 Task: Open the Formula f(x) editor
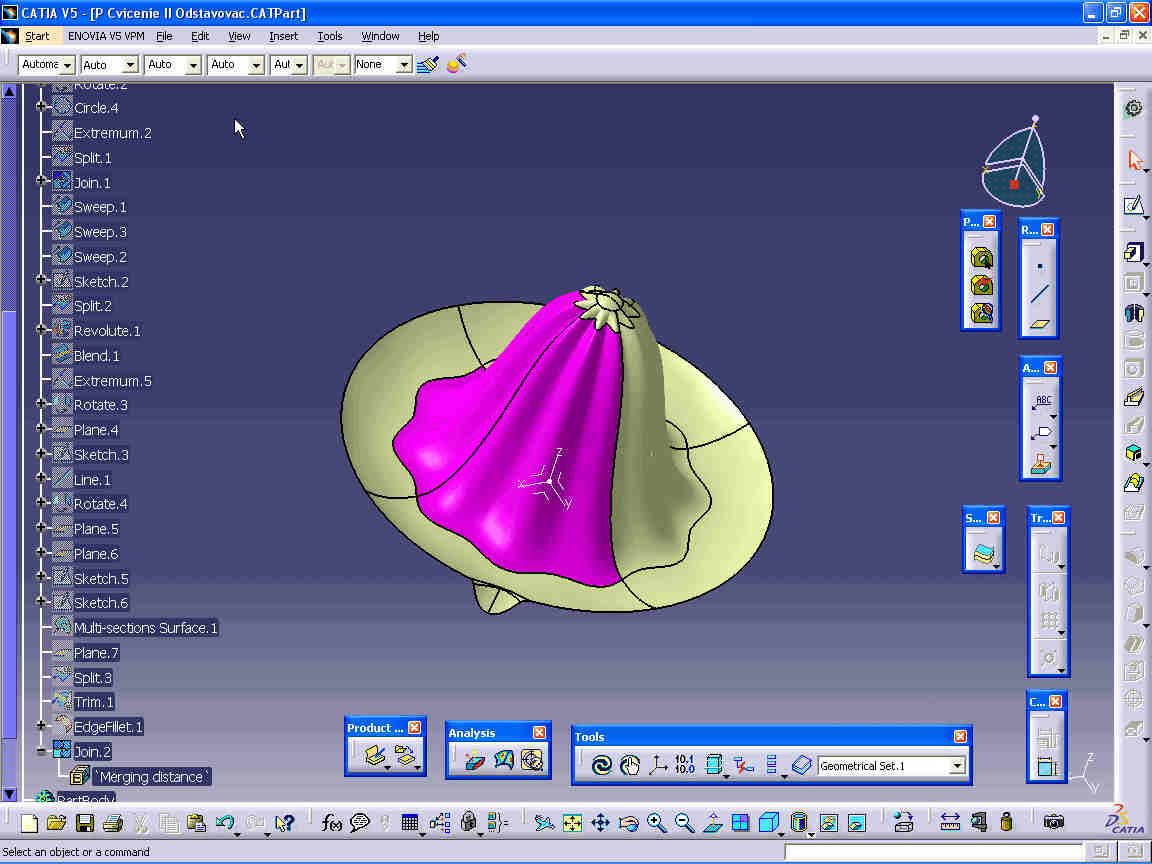click(x=331, y=823)
